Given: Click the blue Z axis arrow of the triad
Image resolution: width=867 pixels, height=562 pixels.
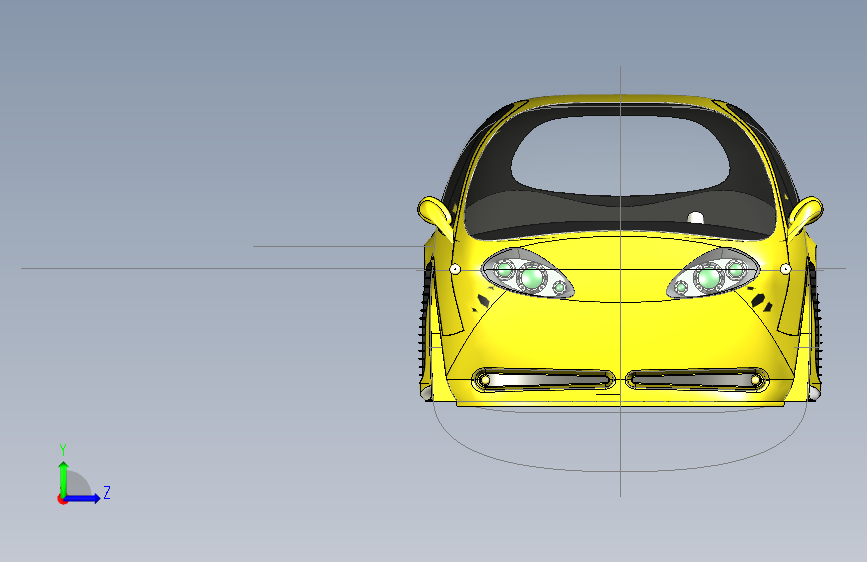Looking at the screenshot, I should [x=83, y=498].
